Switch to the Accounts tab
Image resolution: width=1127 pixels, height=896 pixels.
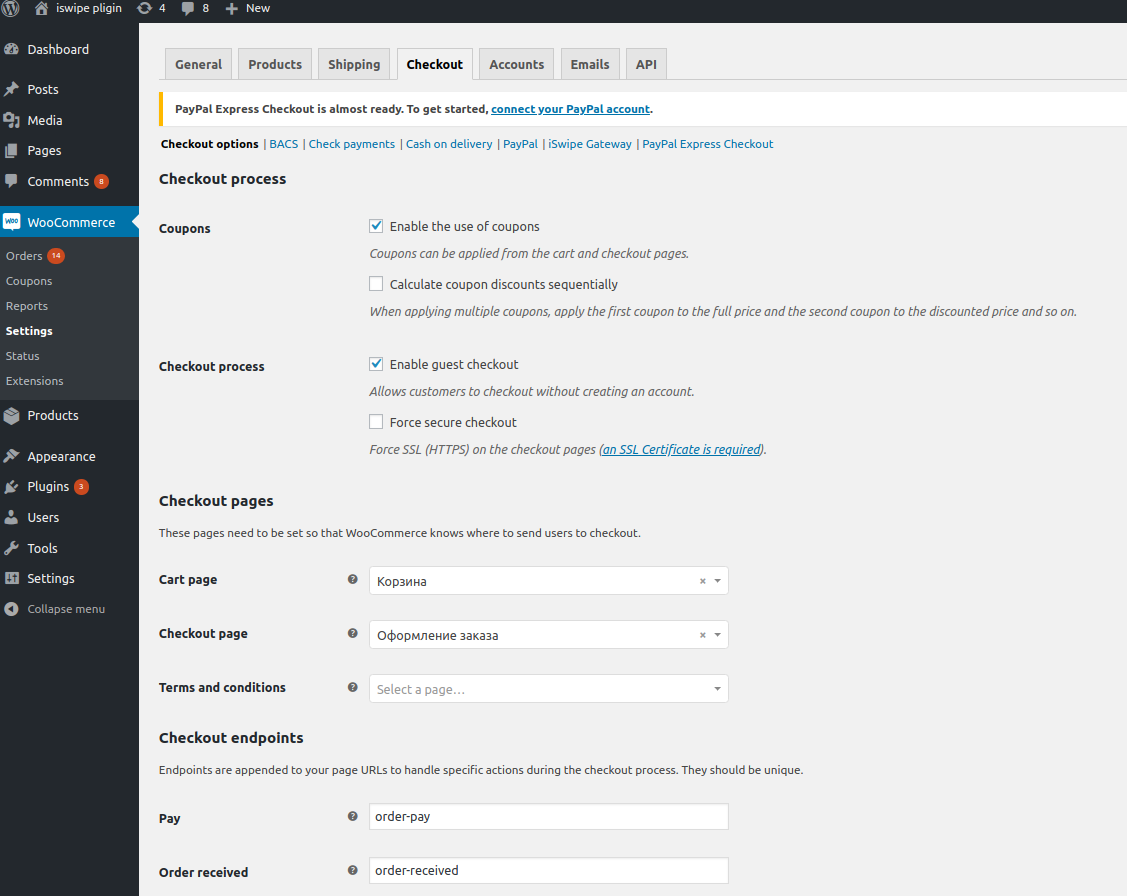tap(517, 64)
